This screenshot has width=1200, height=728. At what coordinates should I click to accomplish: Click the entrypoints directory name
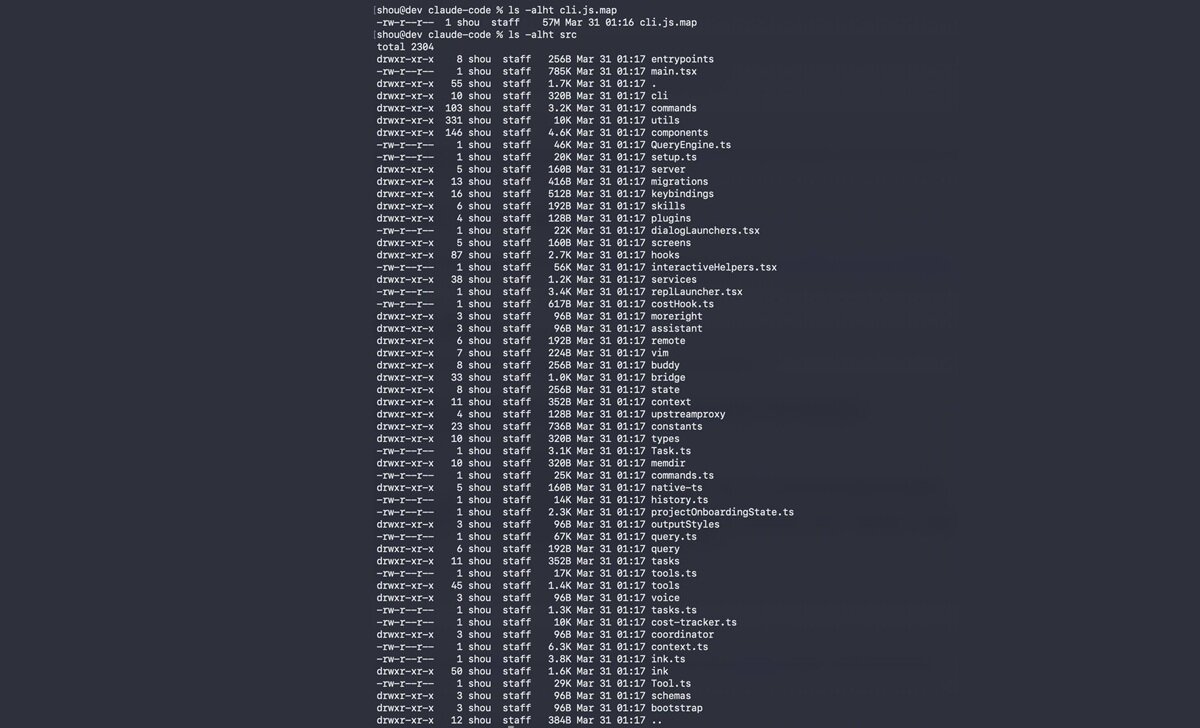pos(682,59)
